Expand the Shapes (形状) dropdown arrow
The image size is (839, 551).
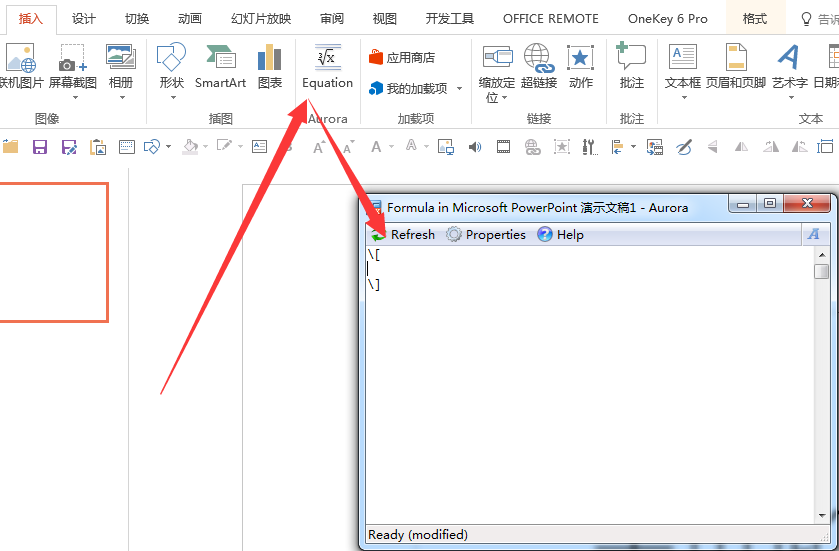point(173,97)
